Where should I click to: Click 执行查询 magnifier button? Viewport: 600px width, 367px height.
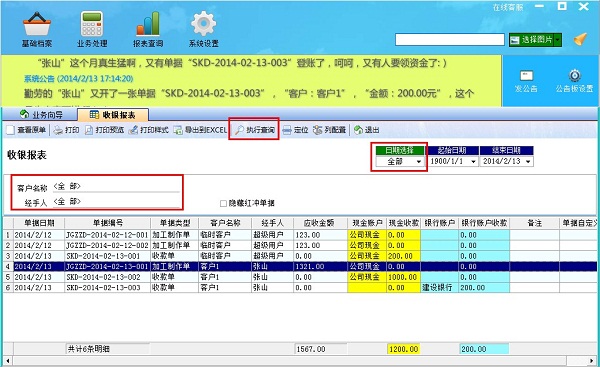(254, 130)
